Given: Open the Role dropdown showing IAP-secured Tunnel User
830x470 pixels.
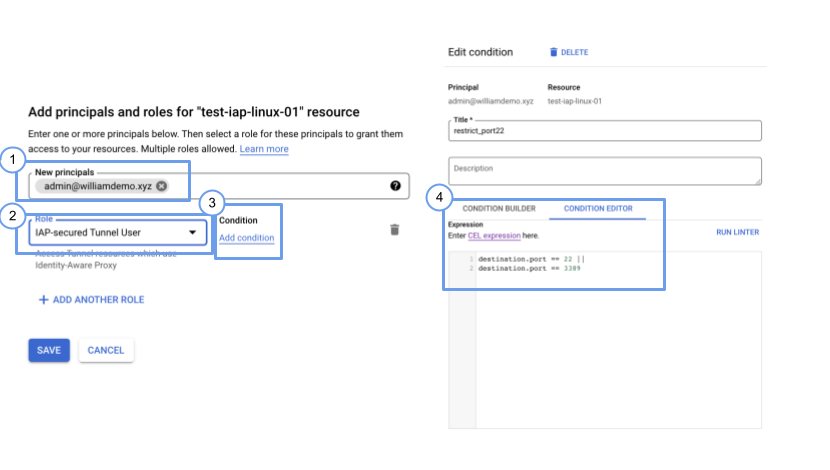Looking at the screenshot, I should click(118, 232).
